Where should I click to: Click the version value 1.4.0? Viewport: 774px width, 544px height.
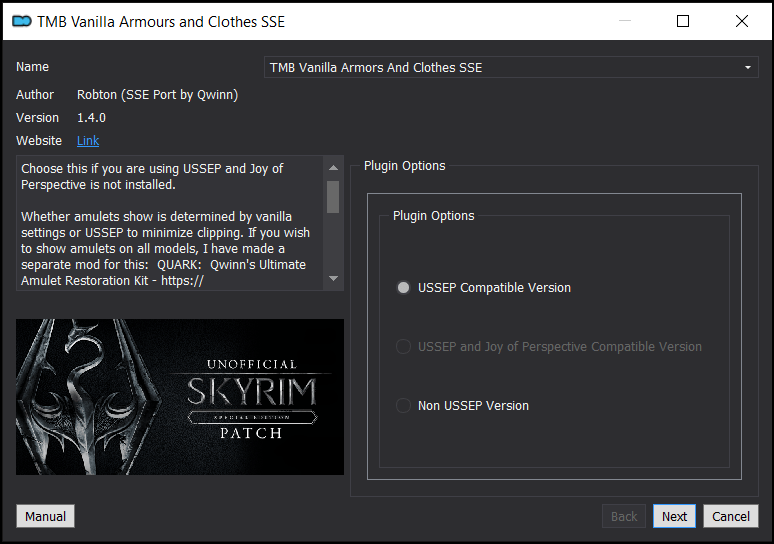pos(91,118)
